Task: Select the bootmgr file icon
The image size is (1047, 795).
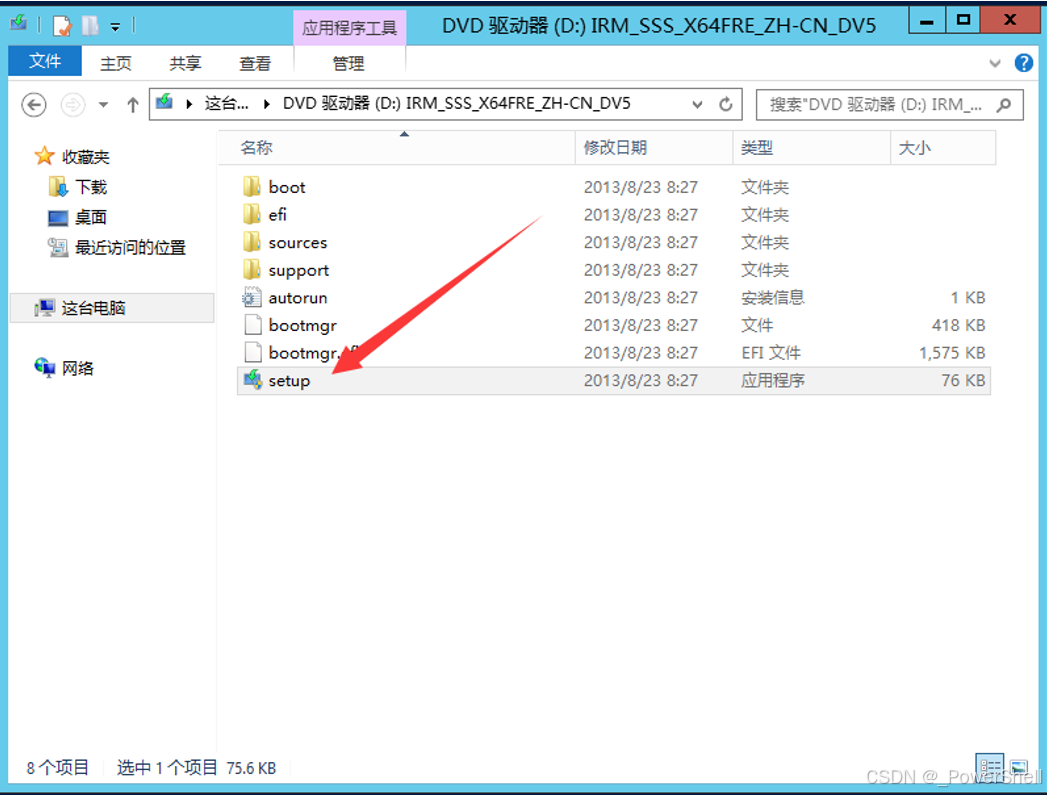Action: click(x=252, y=325)
